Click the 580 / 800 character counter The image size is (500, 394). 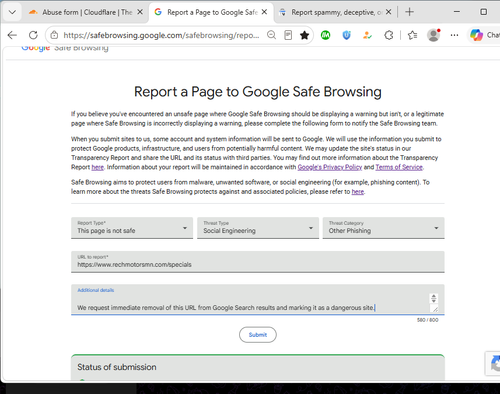pyautogui.click(x=427, y=320)
